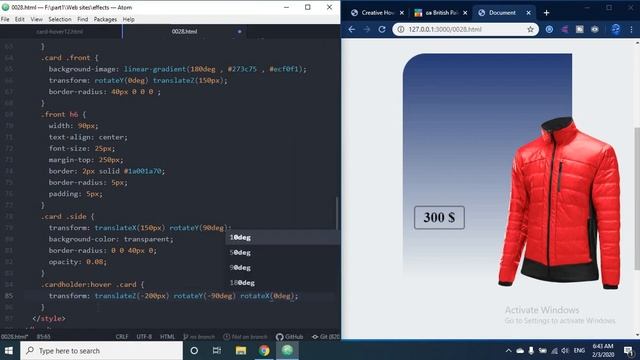
Task: Close the Creative How browser tab
Action: (x=402, y=13)
